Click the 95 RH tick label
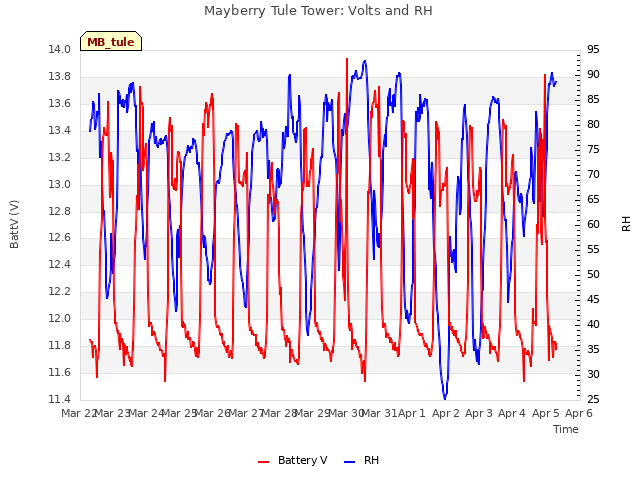640x480 pixels. [593, 50]
